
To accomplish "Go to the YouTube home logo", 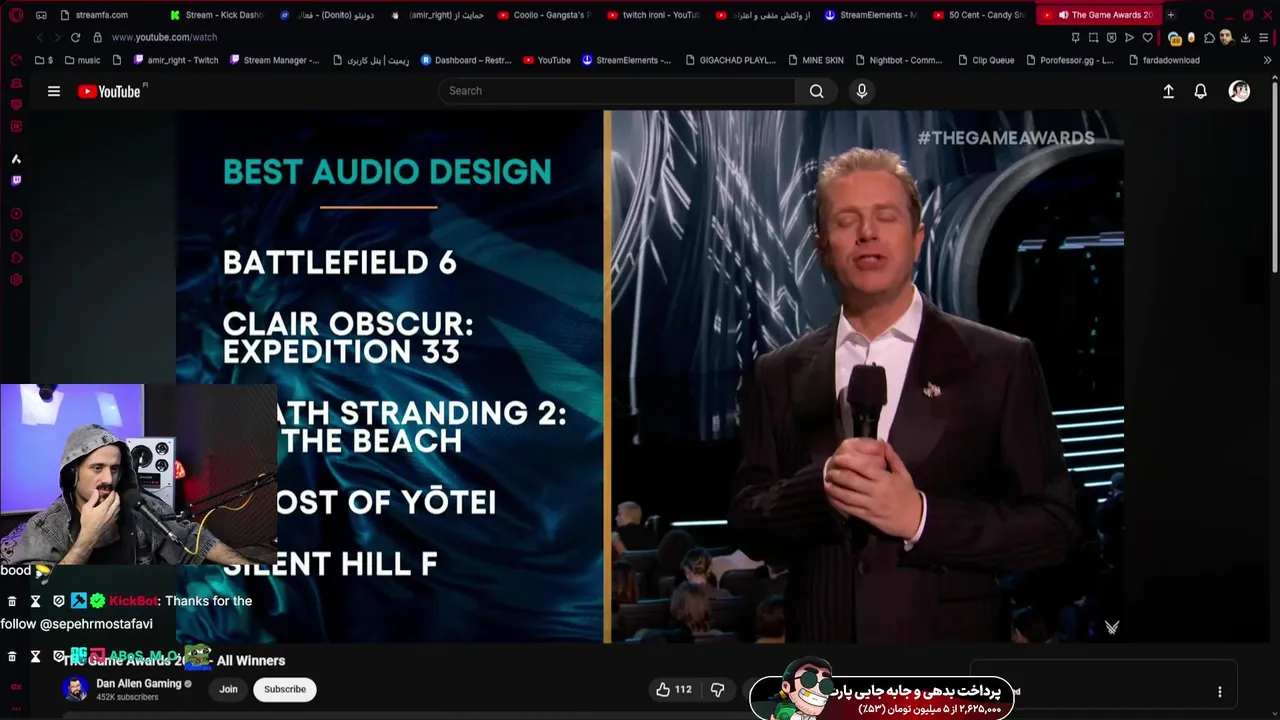I will click(x=110, y=91).
